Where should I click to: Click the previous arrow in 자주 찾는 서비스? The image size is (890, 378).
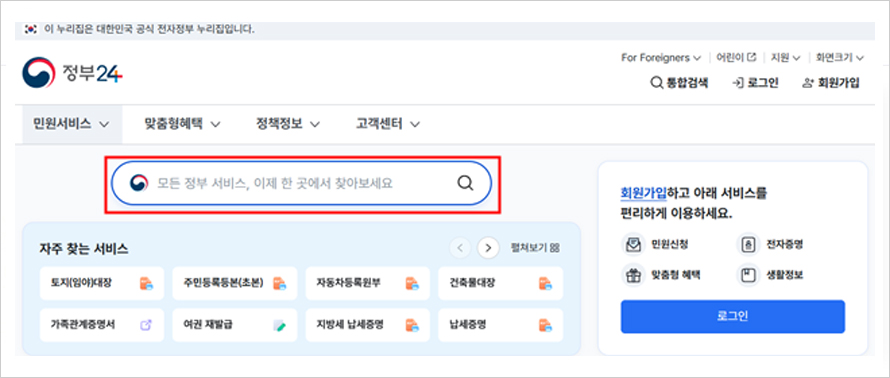click(x=460, y=247)
